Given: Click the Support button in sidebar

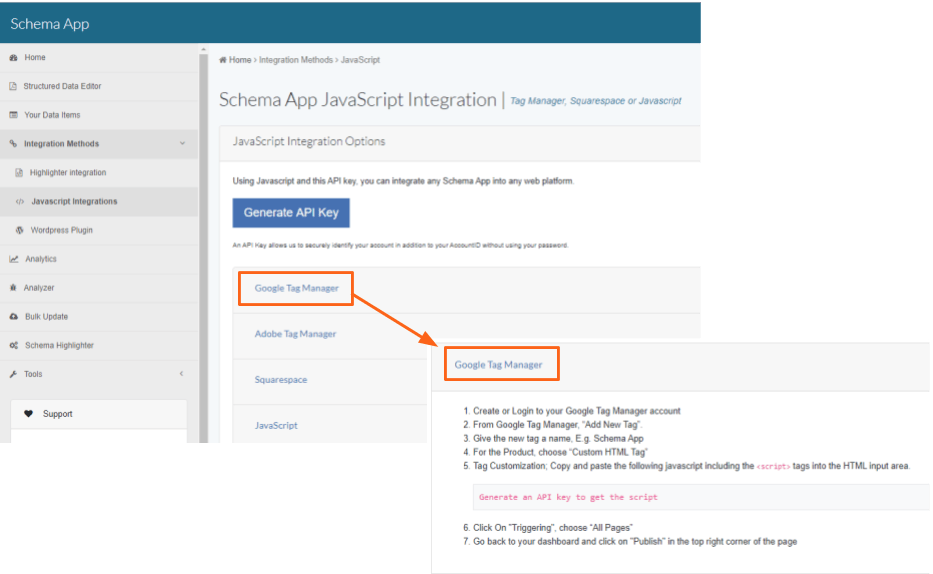Looking at the screenshot, I should coord(99,414).
